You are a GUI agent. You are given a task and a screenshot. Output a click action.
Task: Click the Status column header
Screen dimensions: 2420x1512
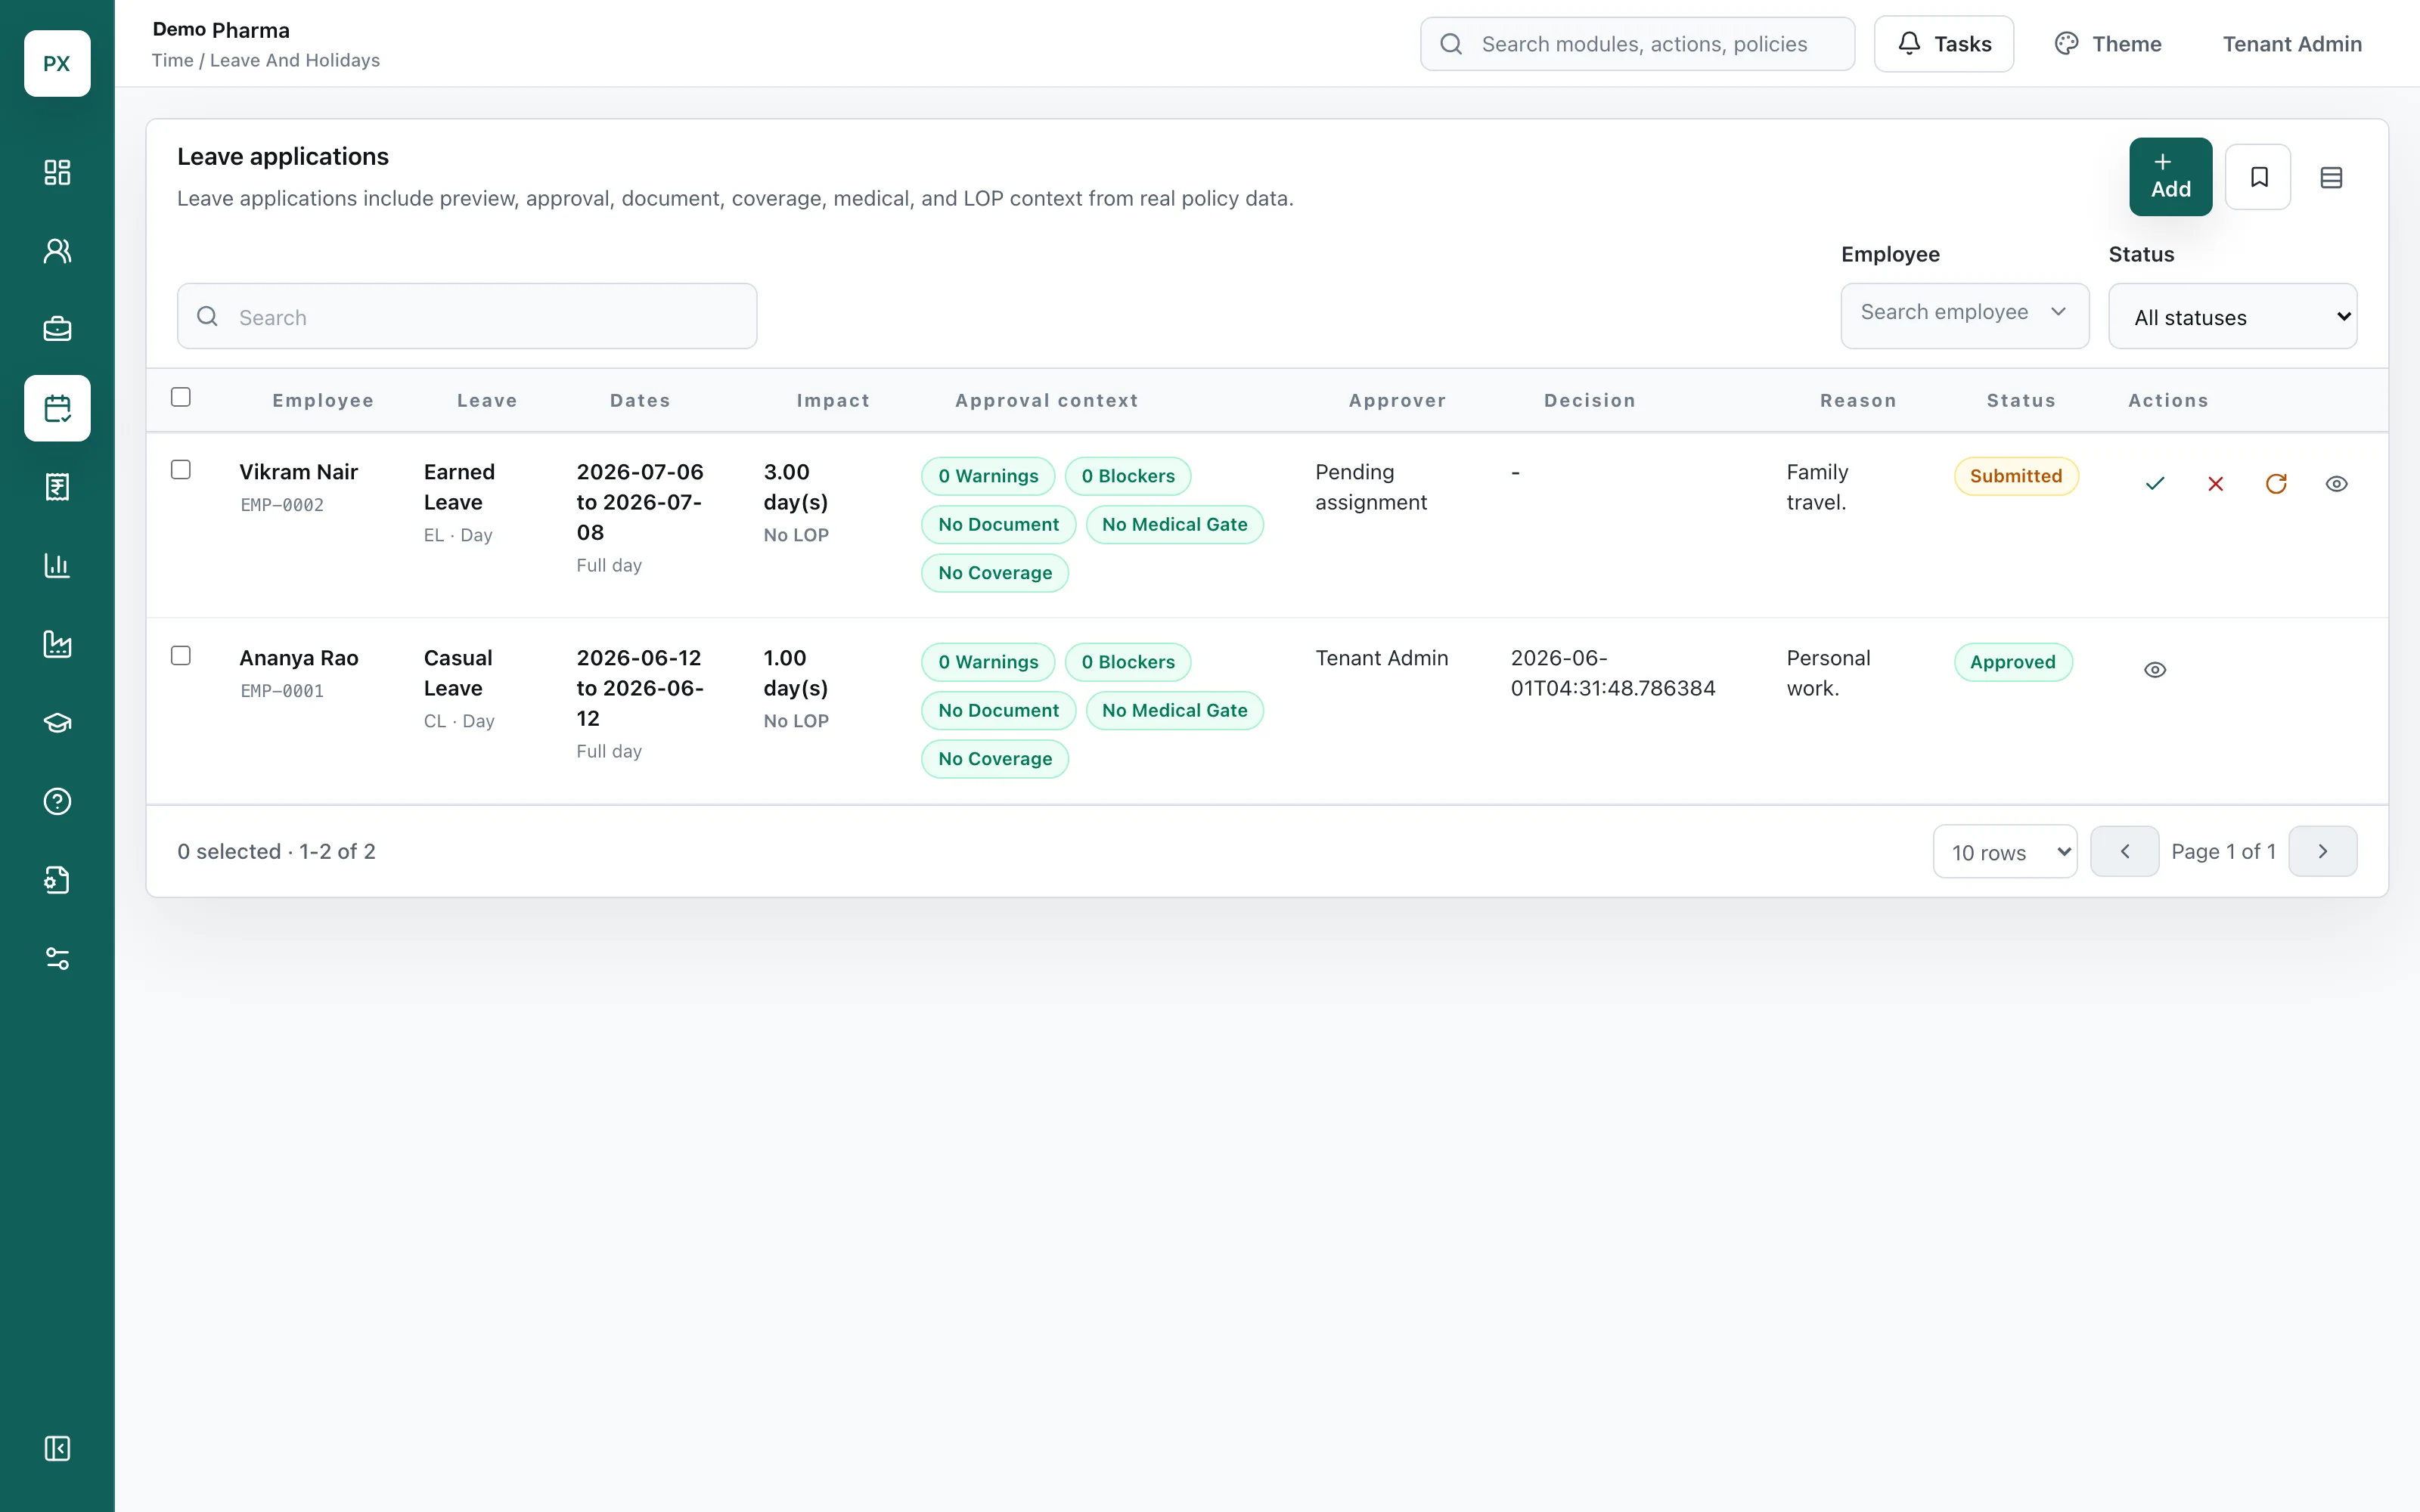(2021, 400)
